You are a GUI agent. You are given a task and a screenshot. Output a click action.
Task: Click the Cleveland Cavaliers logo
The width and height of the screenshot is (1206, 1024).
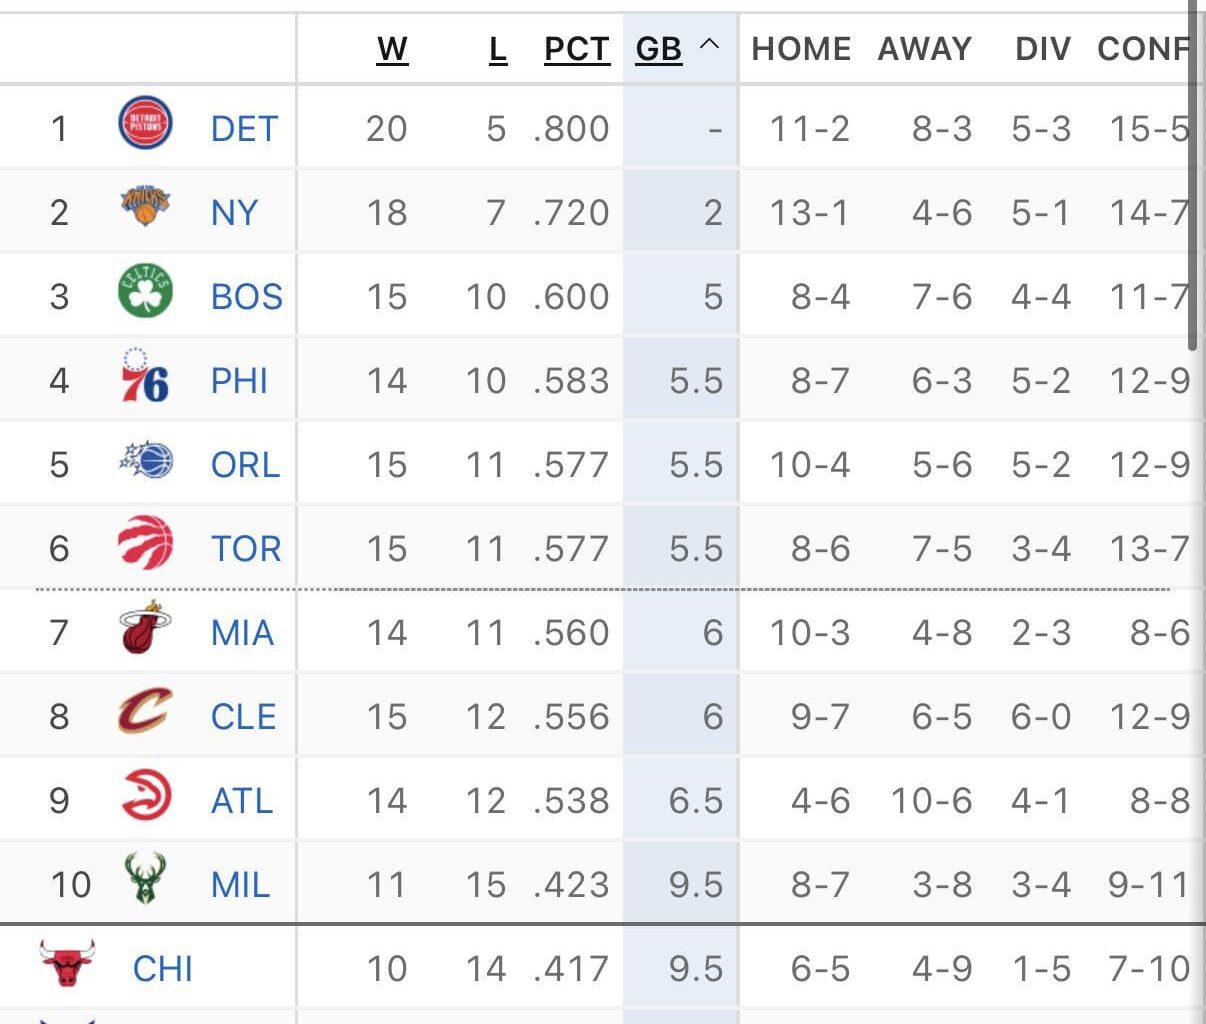coord(145,713)
